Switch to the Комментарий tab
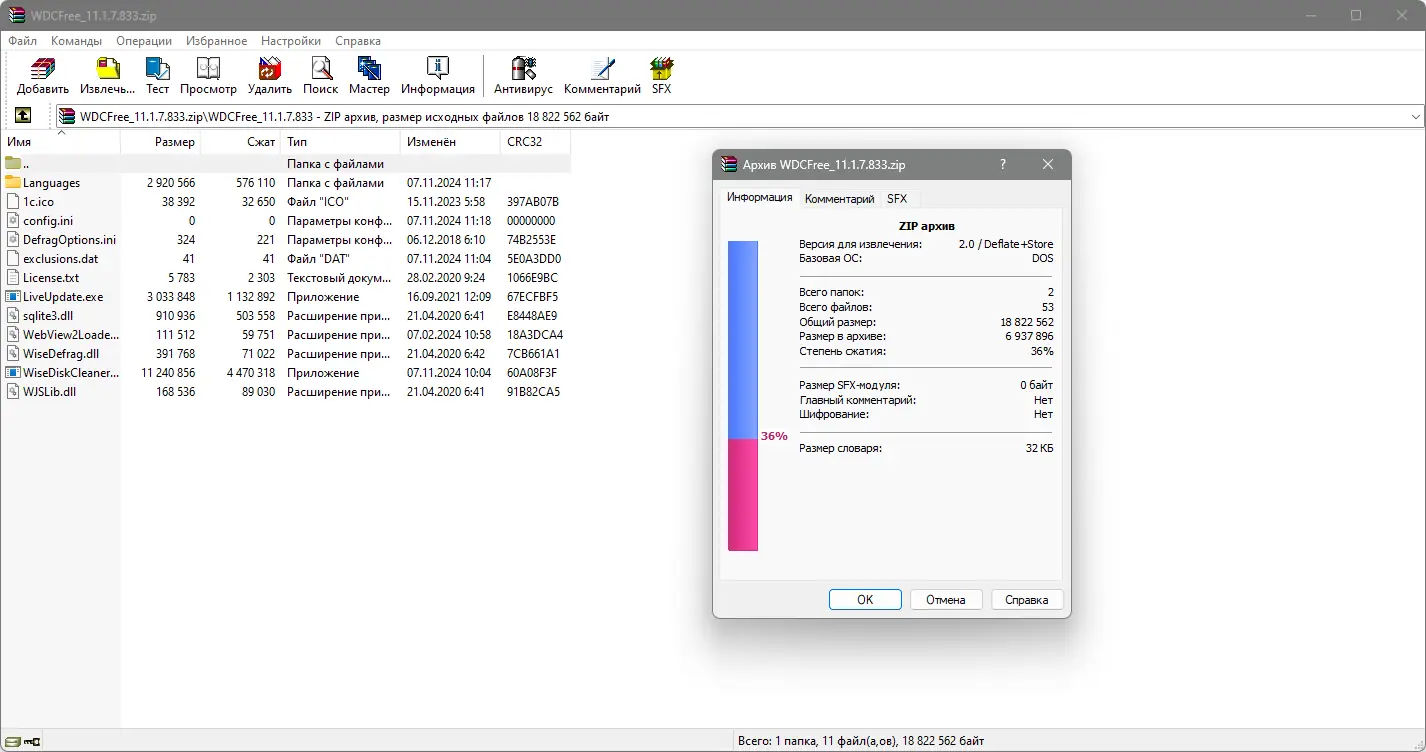This screenshot has height=752, width=1426. pyautogui.click(x=839, y=198)
